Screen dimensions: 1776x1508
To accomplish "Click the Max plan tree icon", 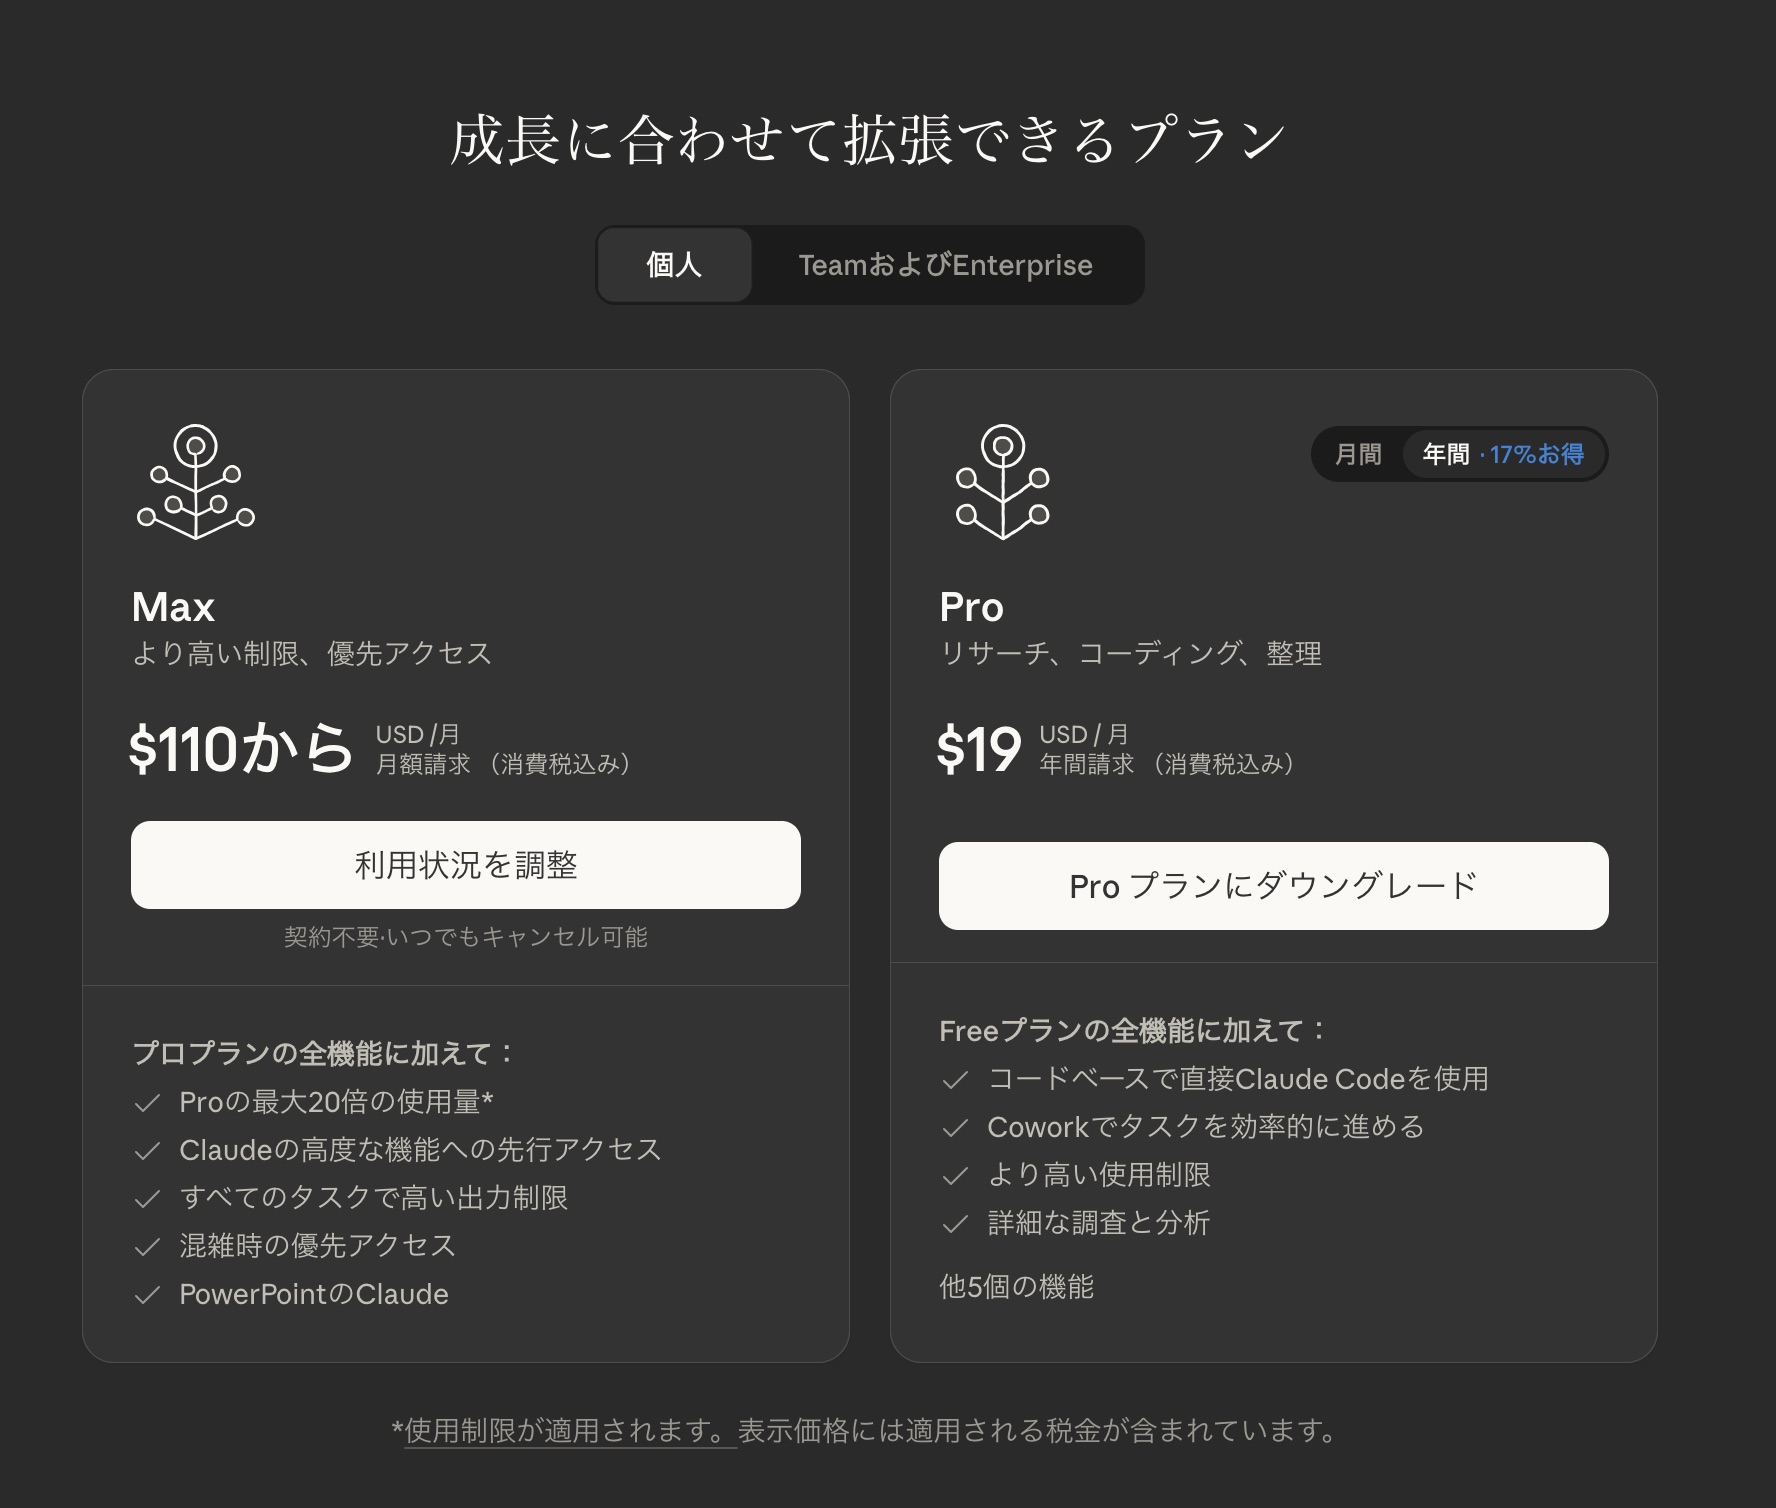I will point(196,482).
